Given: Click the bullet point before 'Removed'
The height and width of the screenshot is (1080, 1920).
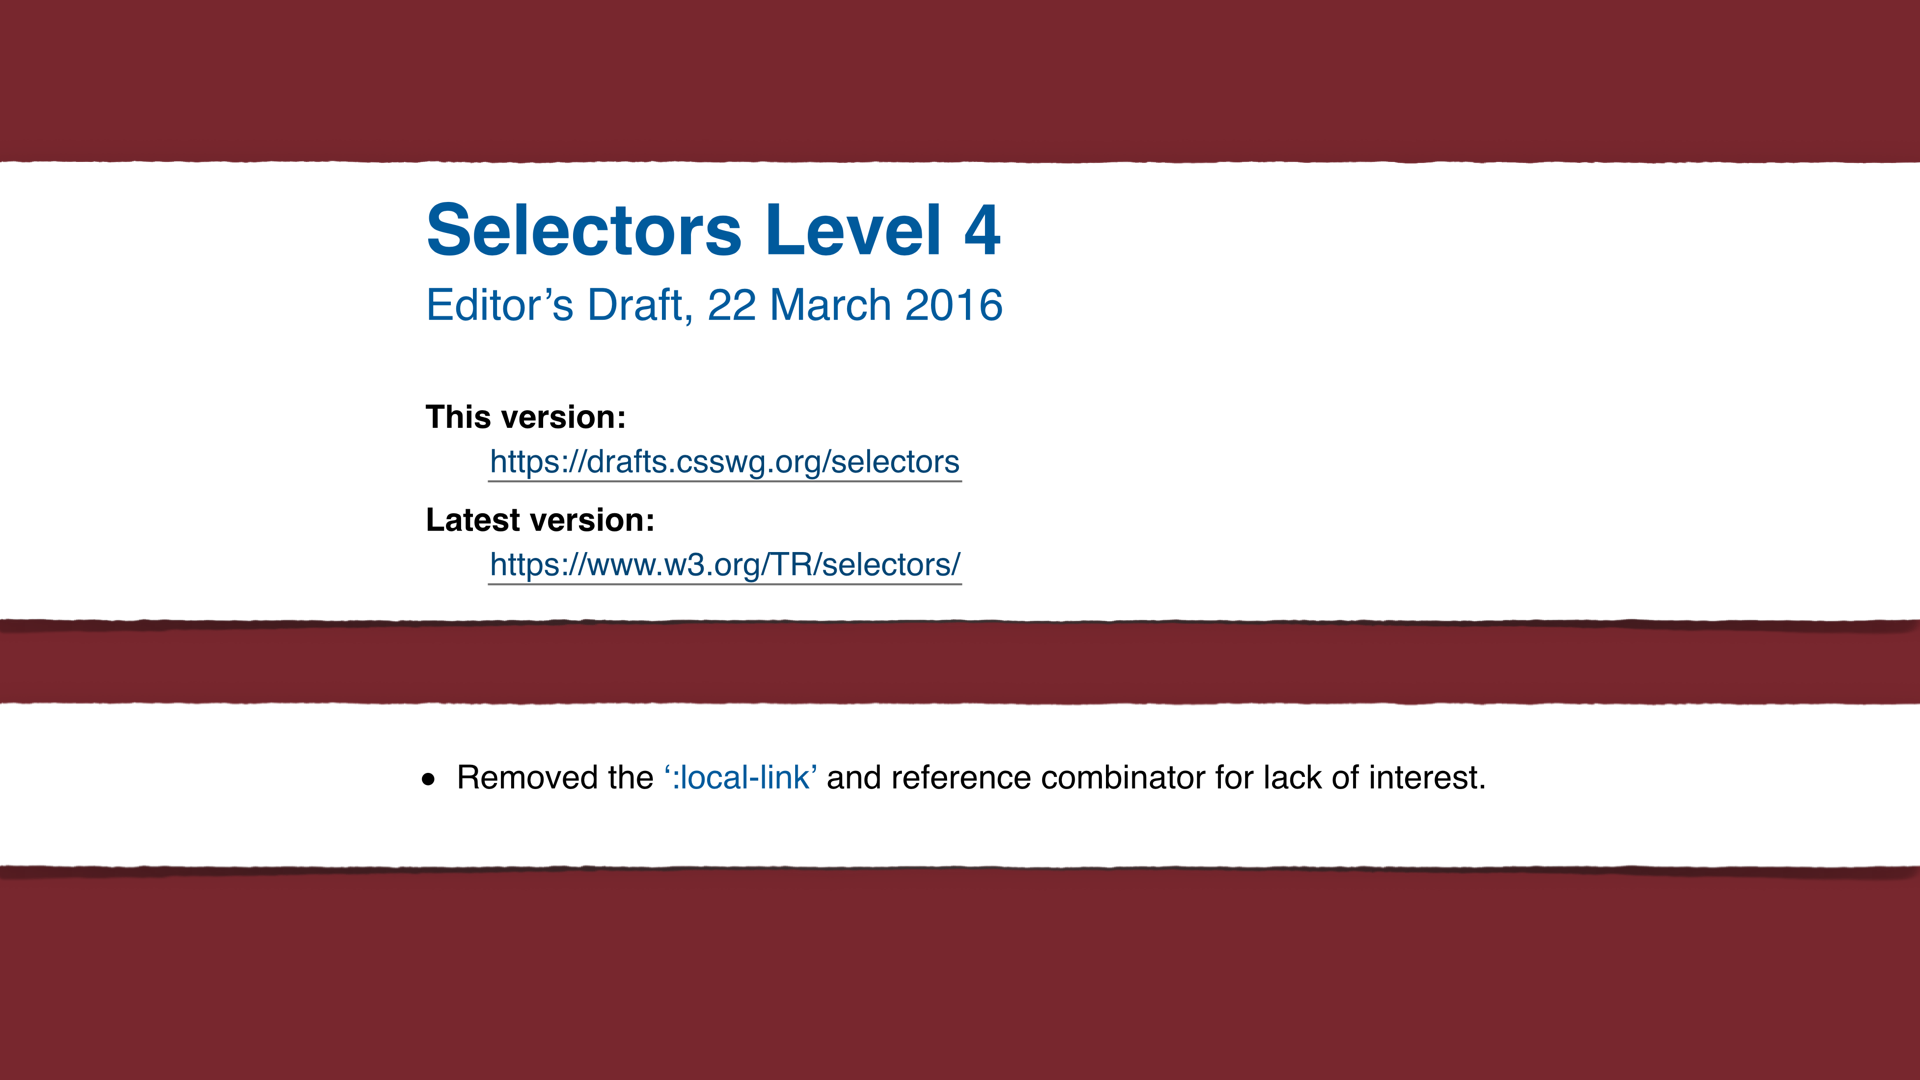Looking at the screenshot, I should [429, 779].
